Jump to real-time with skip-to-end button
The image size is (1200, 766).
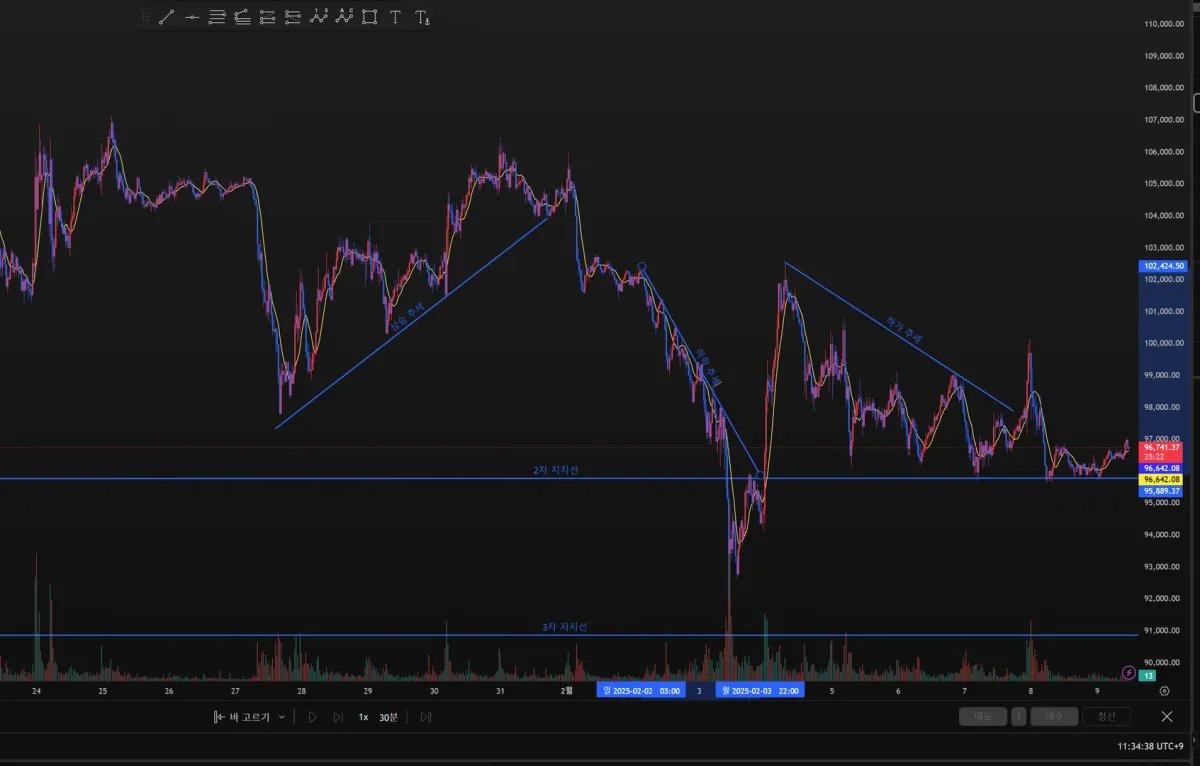tap(426, 717)
